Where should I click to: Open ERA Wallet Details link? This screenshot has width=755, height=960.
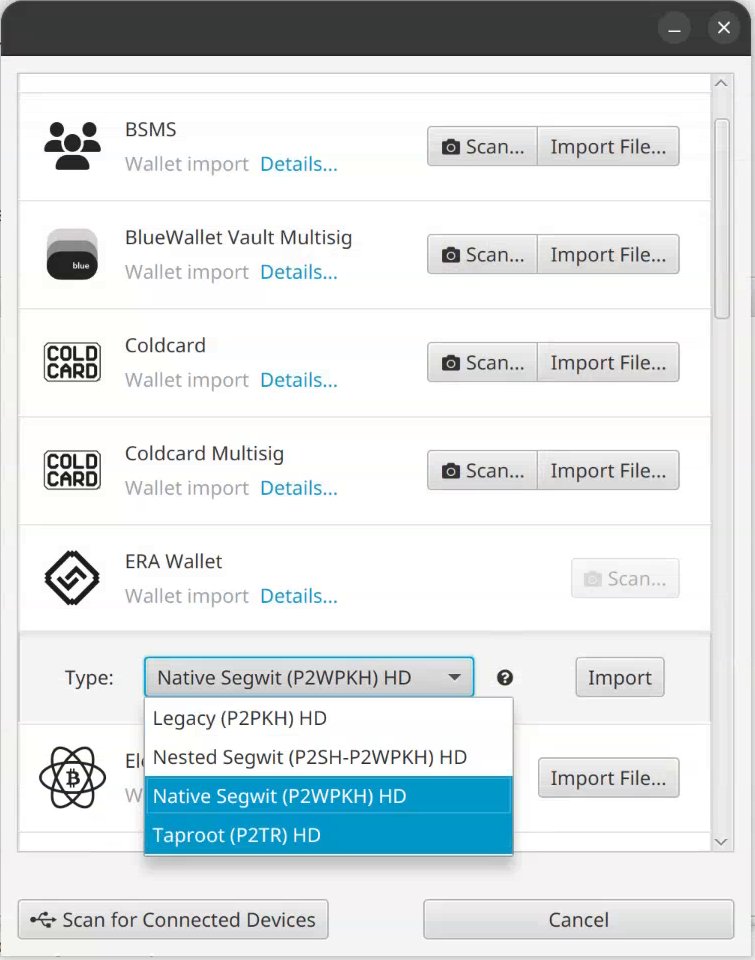(299, 596)
